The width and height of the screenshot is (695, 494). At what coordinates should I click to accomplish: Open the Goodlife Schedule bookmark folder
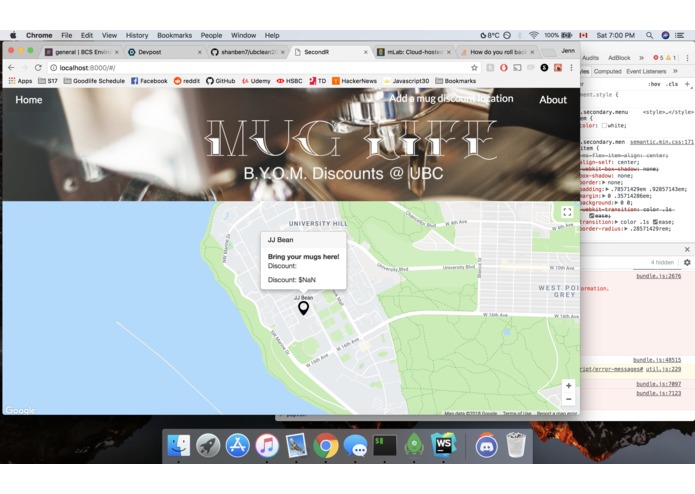point(94,81)
